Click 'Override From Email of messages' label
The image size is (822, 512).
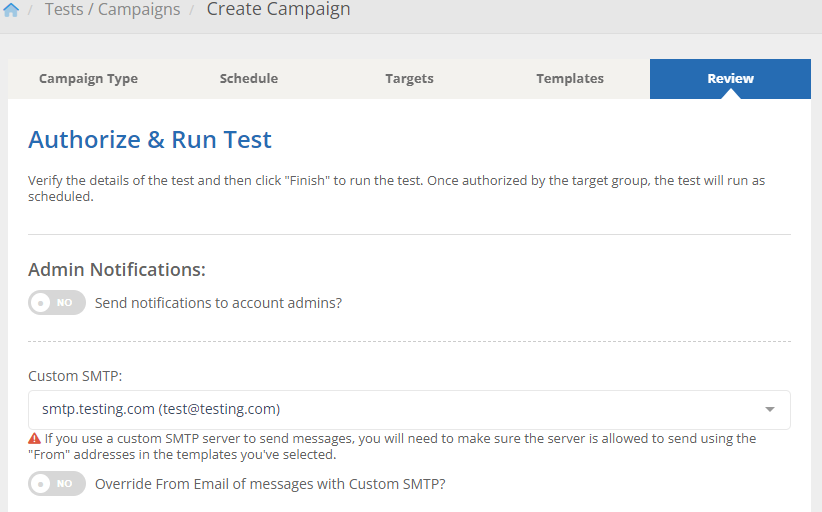(x=270, y=484)
